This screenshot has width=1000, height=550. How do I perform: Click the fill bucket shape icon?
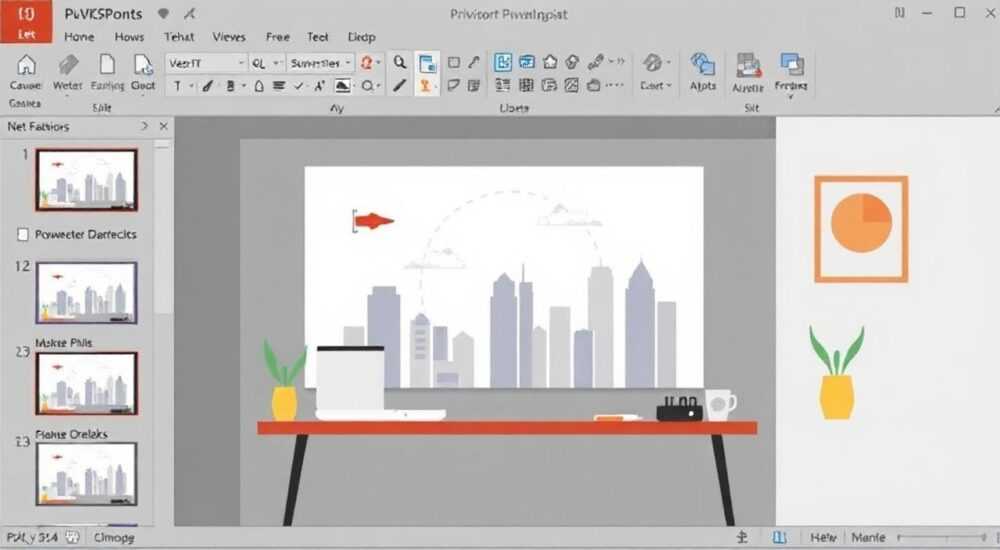point(259,85)
